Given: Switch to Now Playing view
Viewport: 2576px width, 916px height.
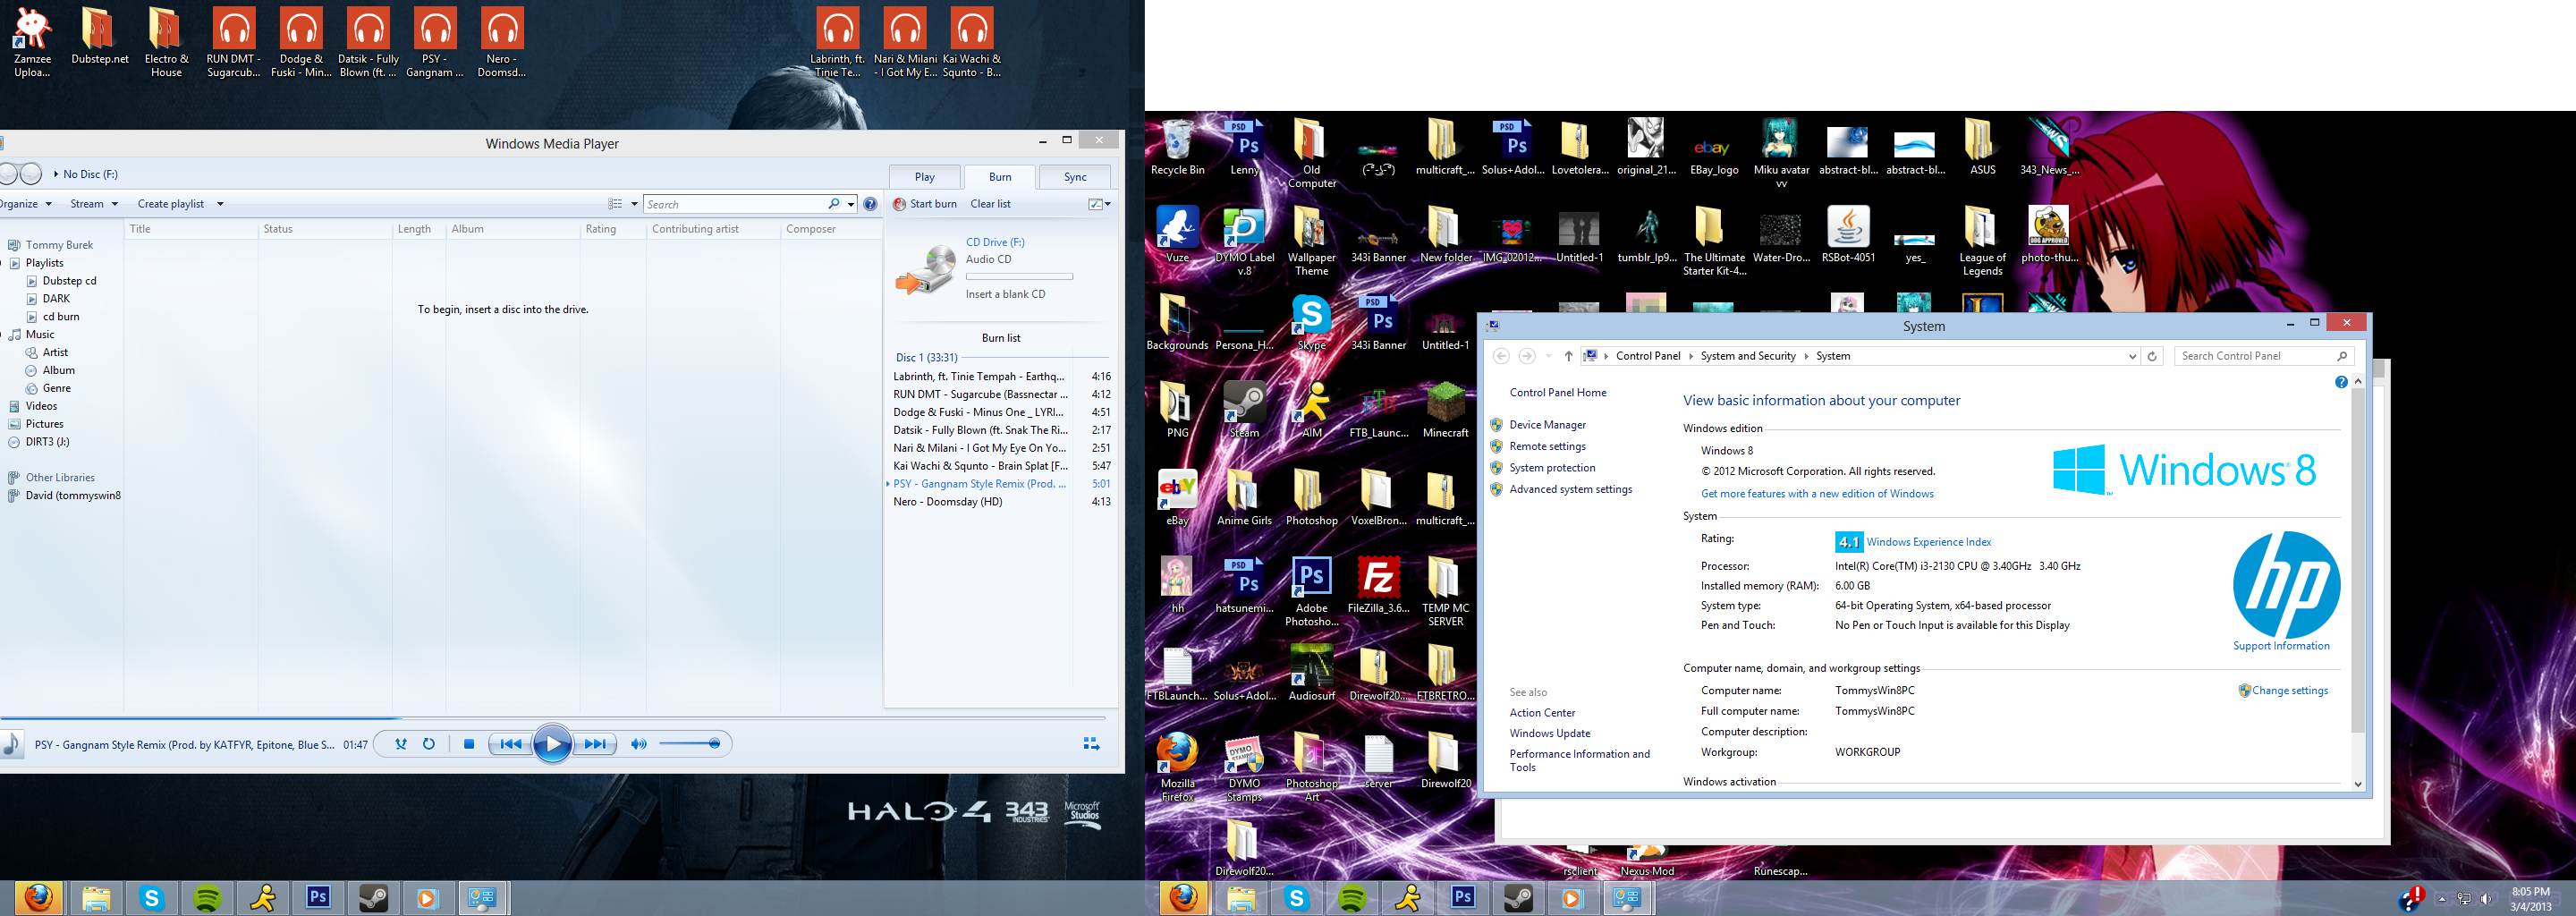Looking at the screenshot, I should coord(1091,744).
